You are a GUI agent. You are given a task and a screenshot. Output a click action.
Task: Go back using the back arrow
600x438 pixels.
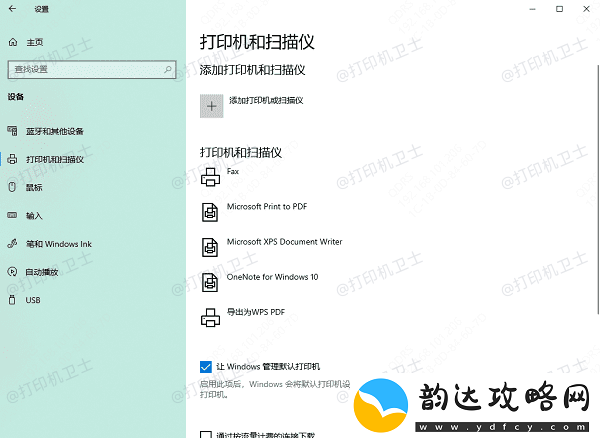(12, 8)
